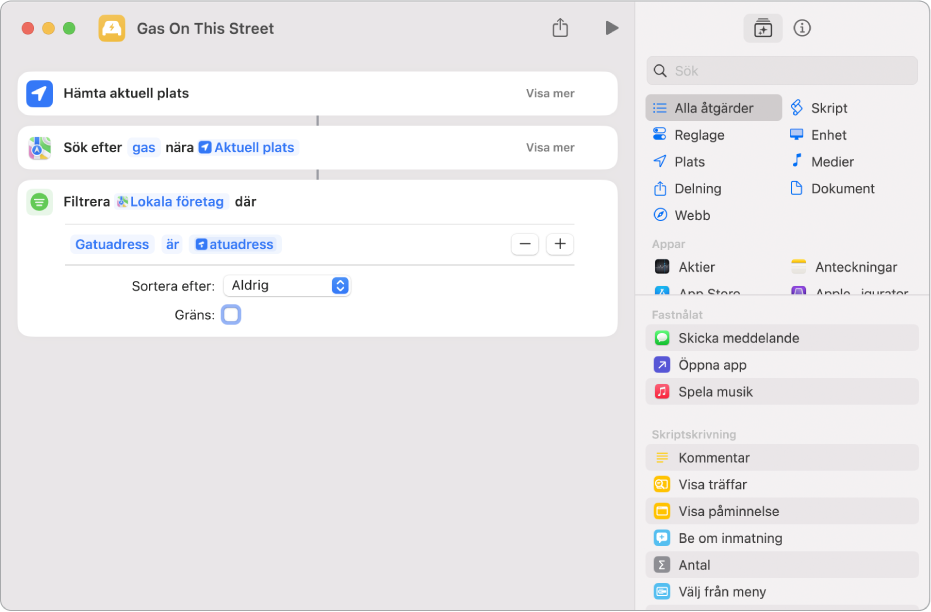Screen dimensions: 931x612
Task: Expand Visa mer on Sök efter action
Action: (x=550, y=147)
